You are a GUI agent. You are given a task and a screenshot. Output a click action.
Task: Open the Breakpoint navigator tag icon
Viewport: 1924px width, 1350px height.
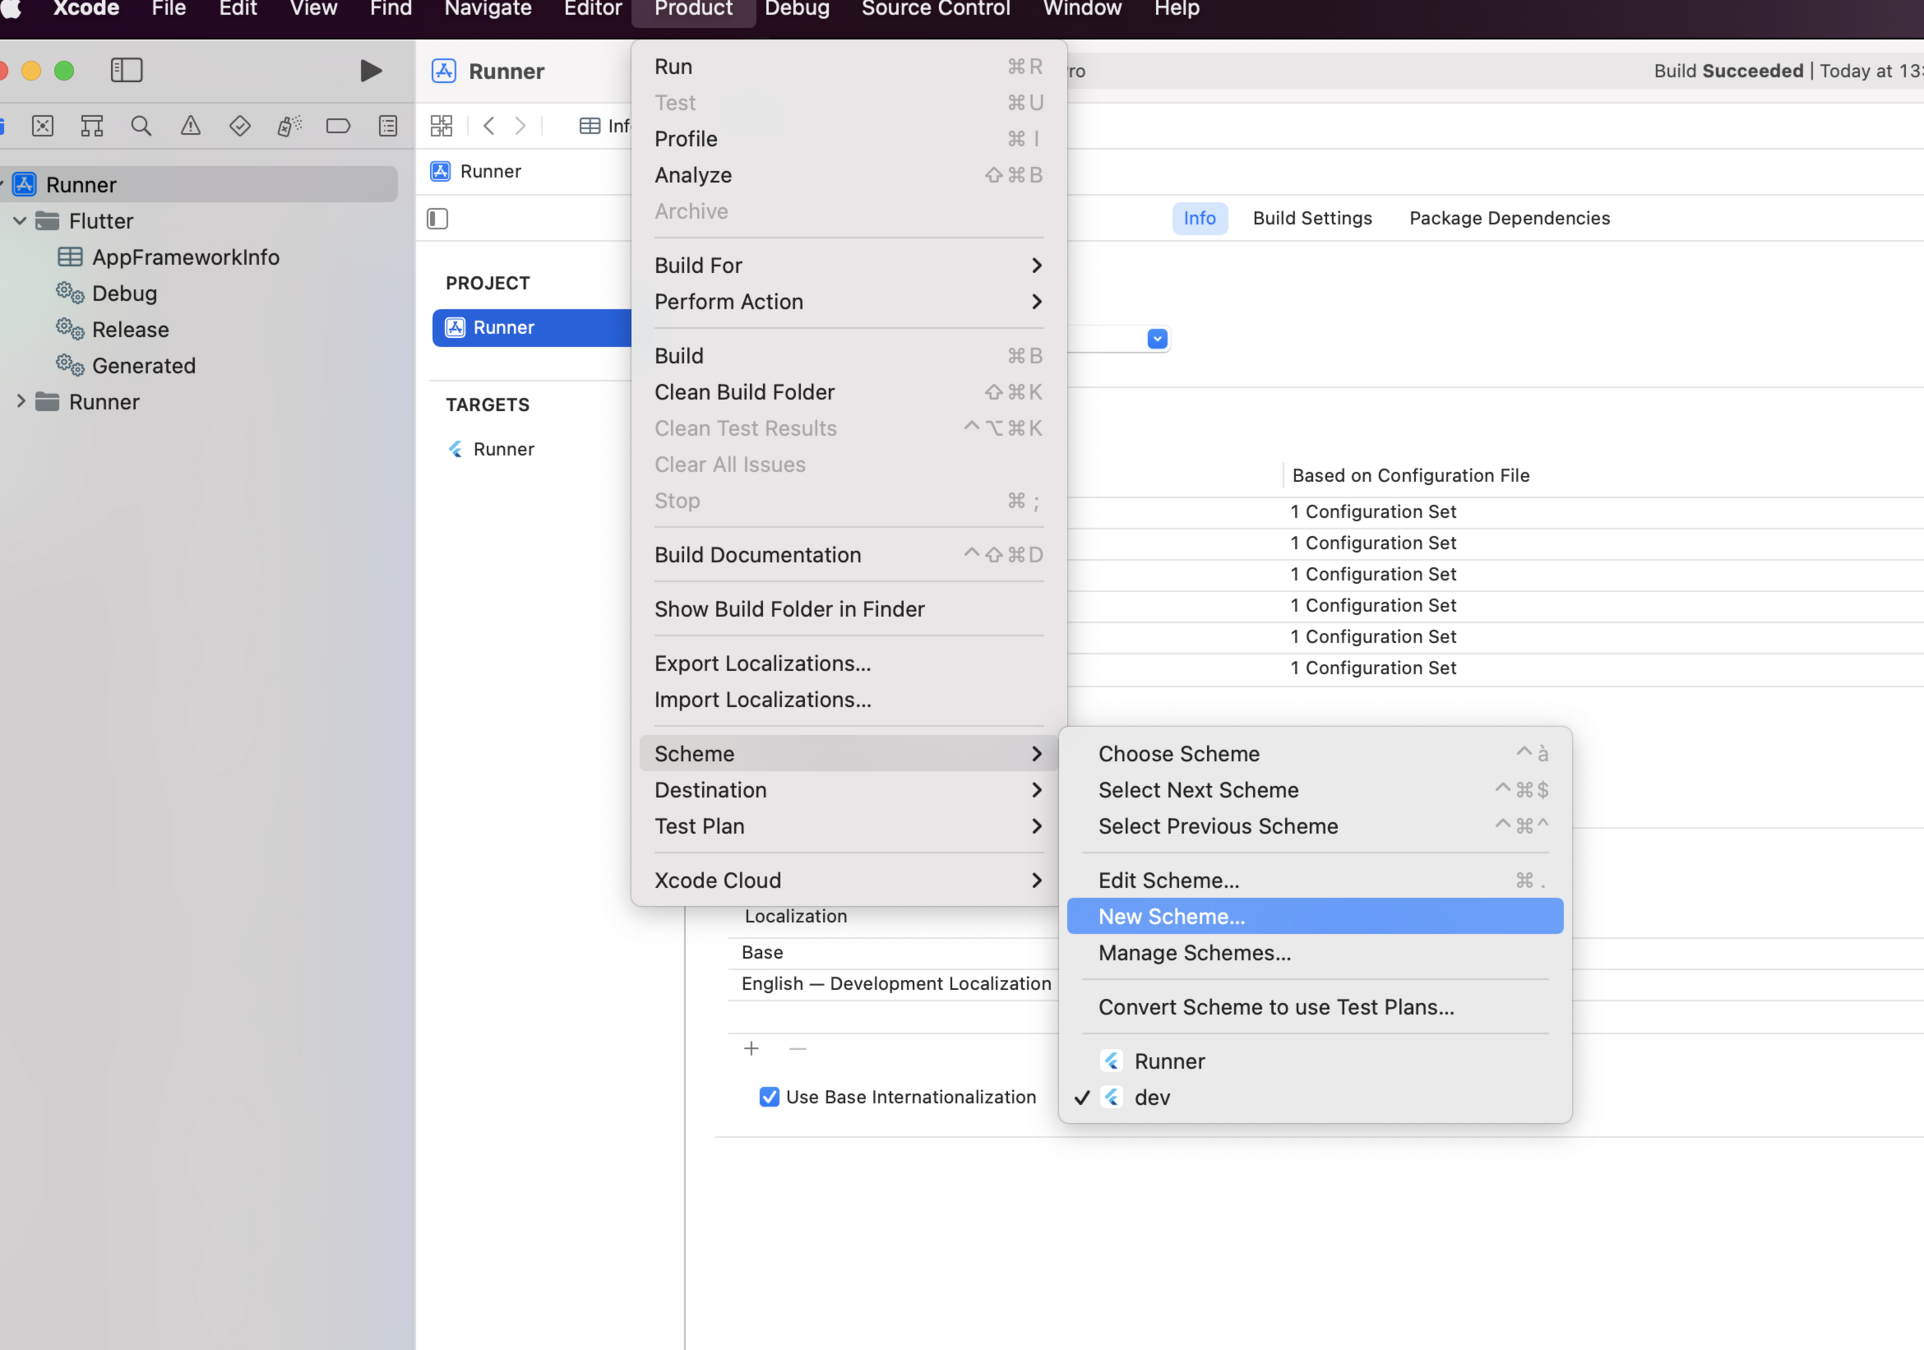(338, 126)
